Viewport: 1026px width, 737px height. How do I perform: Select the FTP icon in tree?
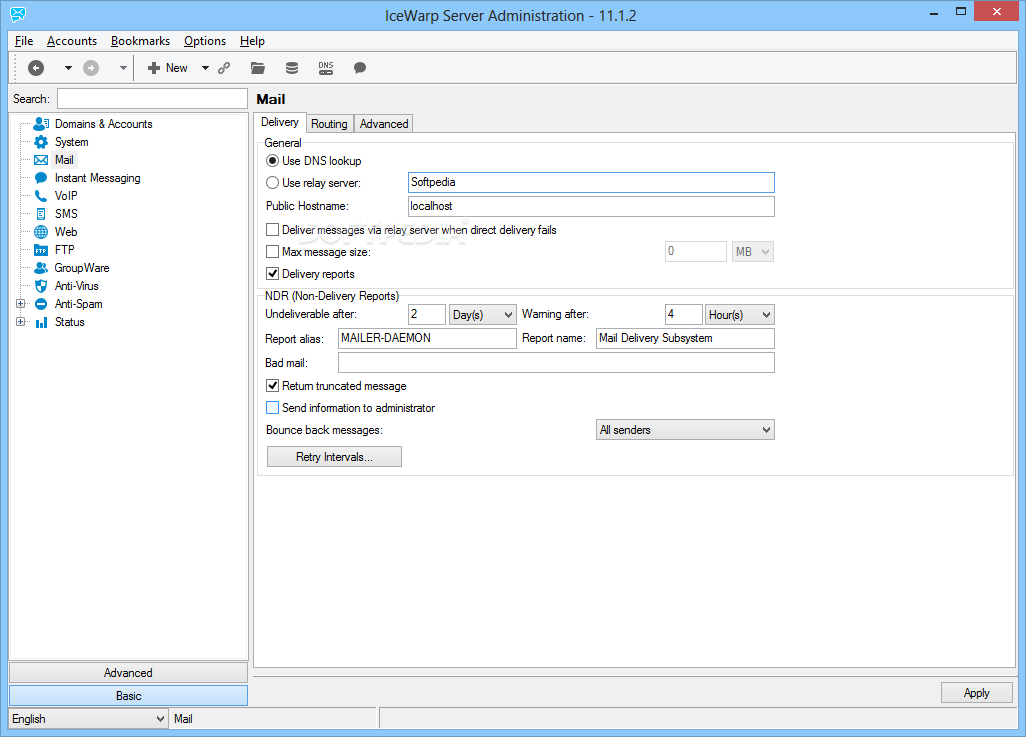41,250
